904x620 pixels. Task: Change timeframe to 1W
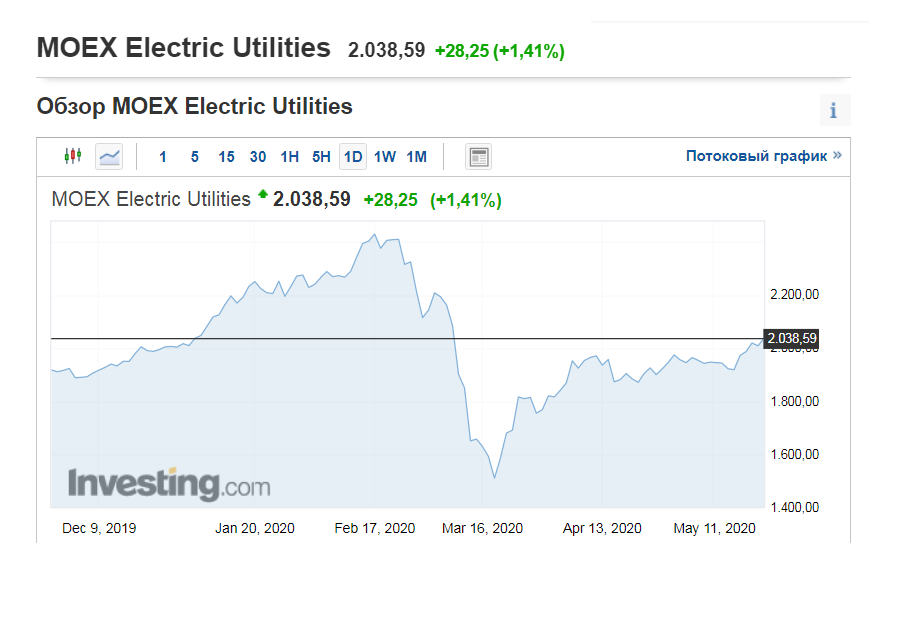[385, 157]
